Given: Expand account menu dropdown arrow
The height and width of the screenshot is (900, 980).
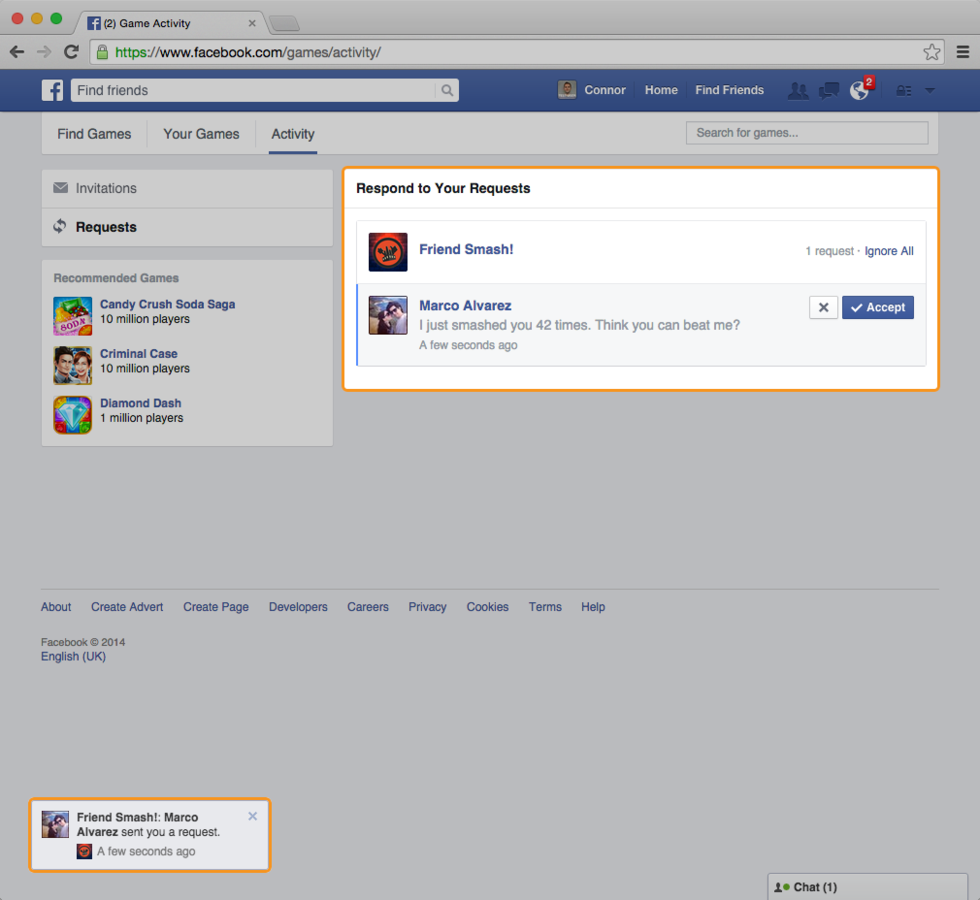Looking at the screenshot, I should tap(930, 91).
